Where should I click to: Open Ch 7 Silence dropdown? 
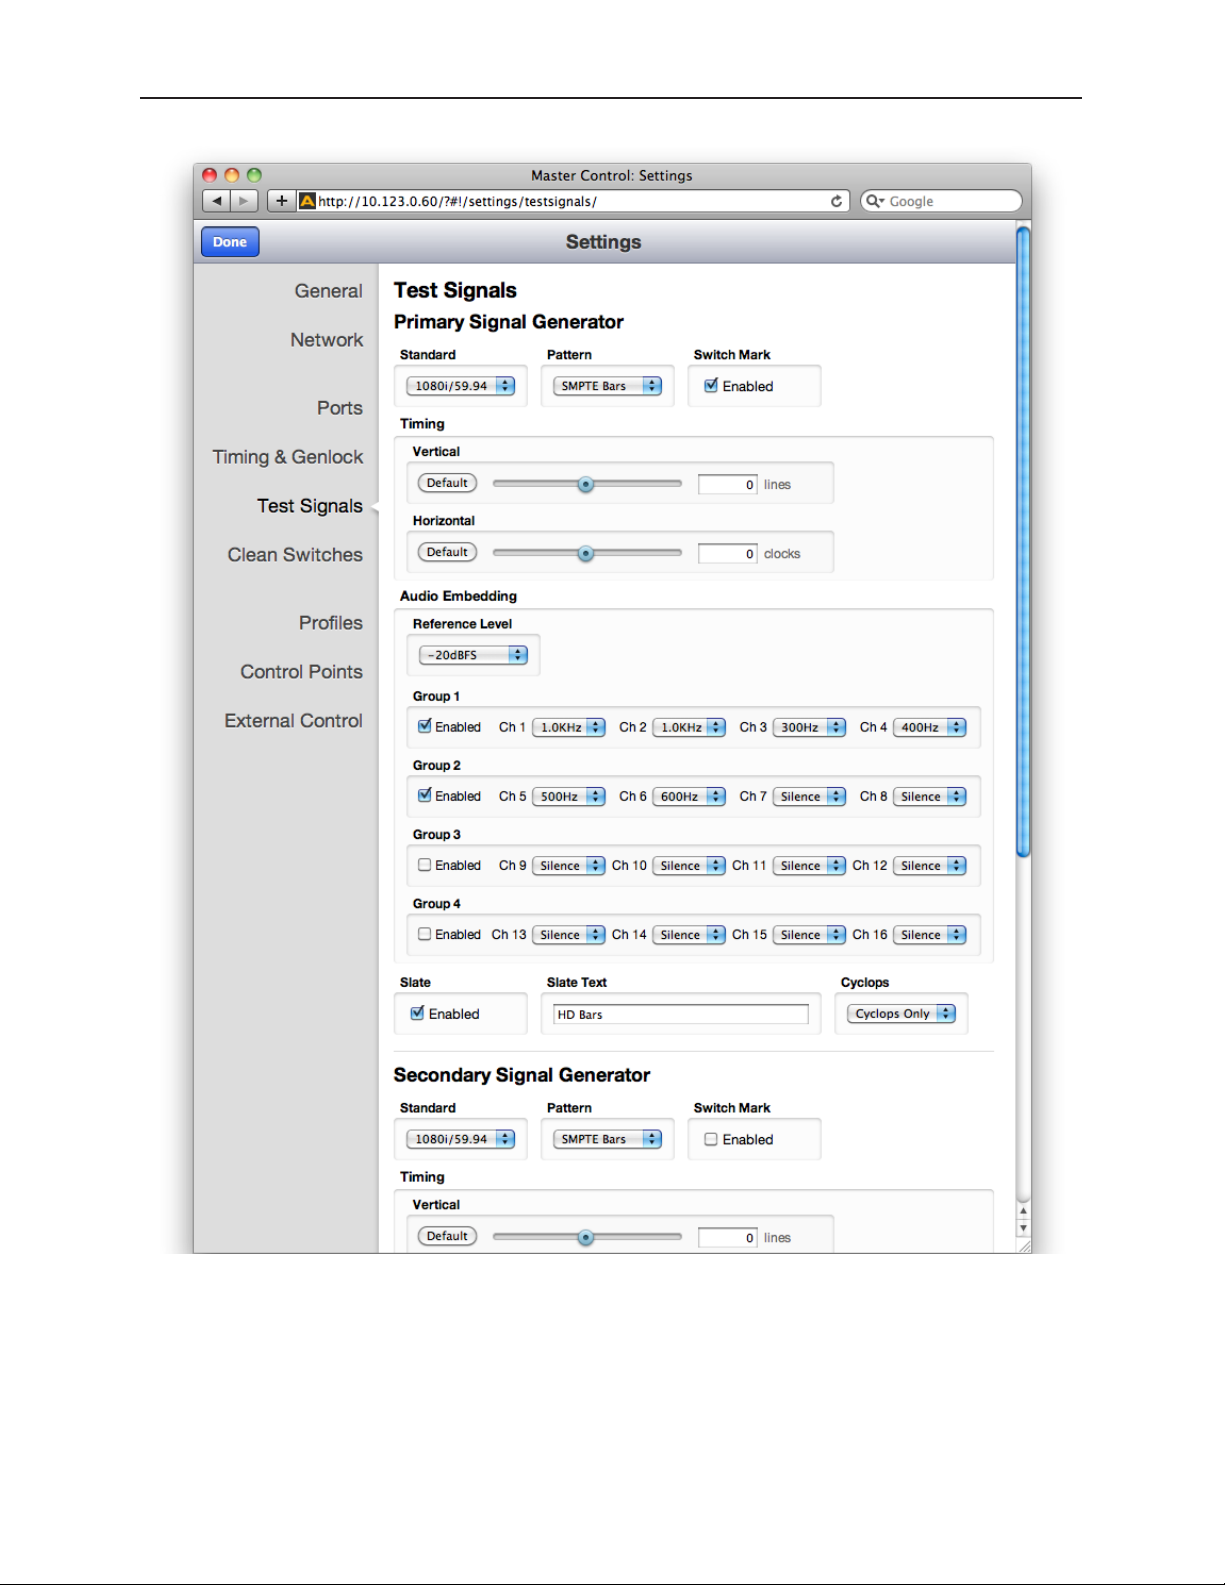(809, 796)
